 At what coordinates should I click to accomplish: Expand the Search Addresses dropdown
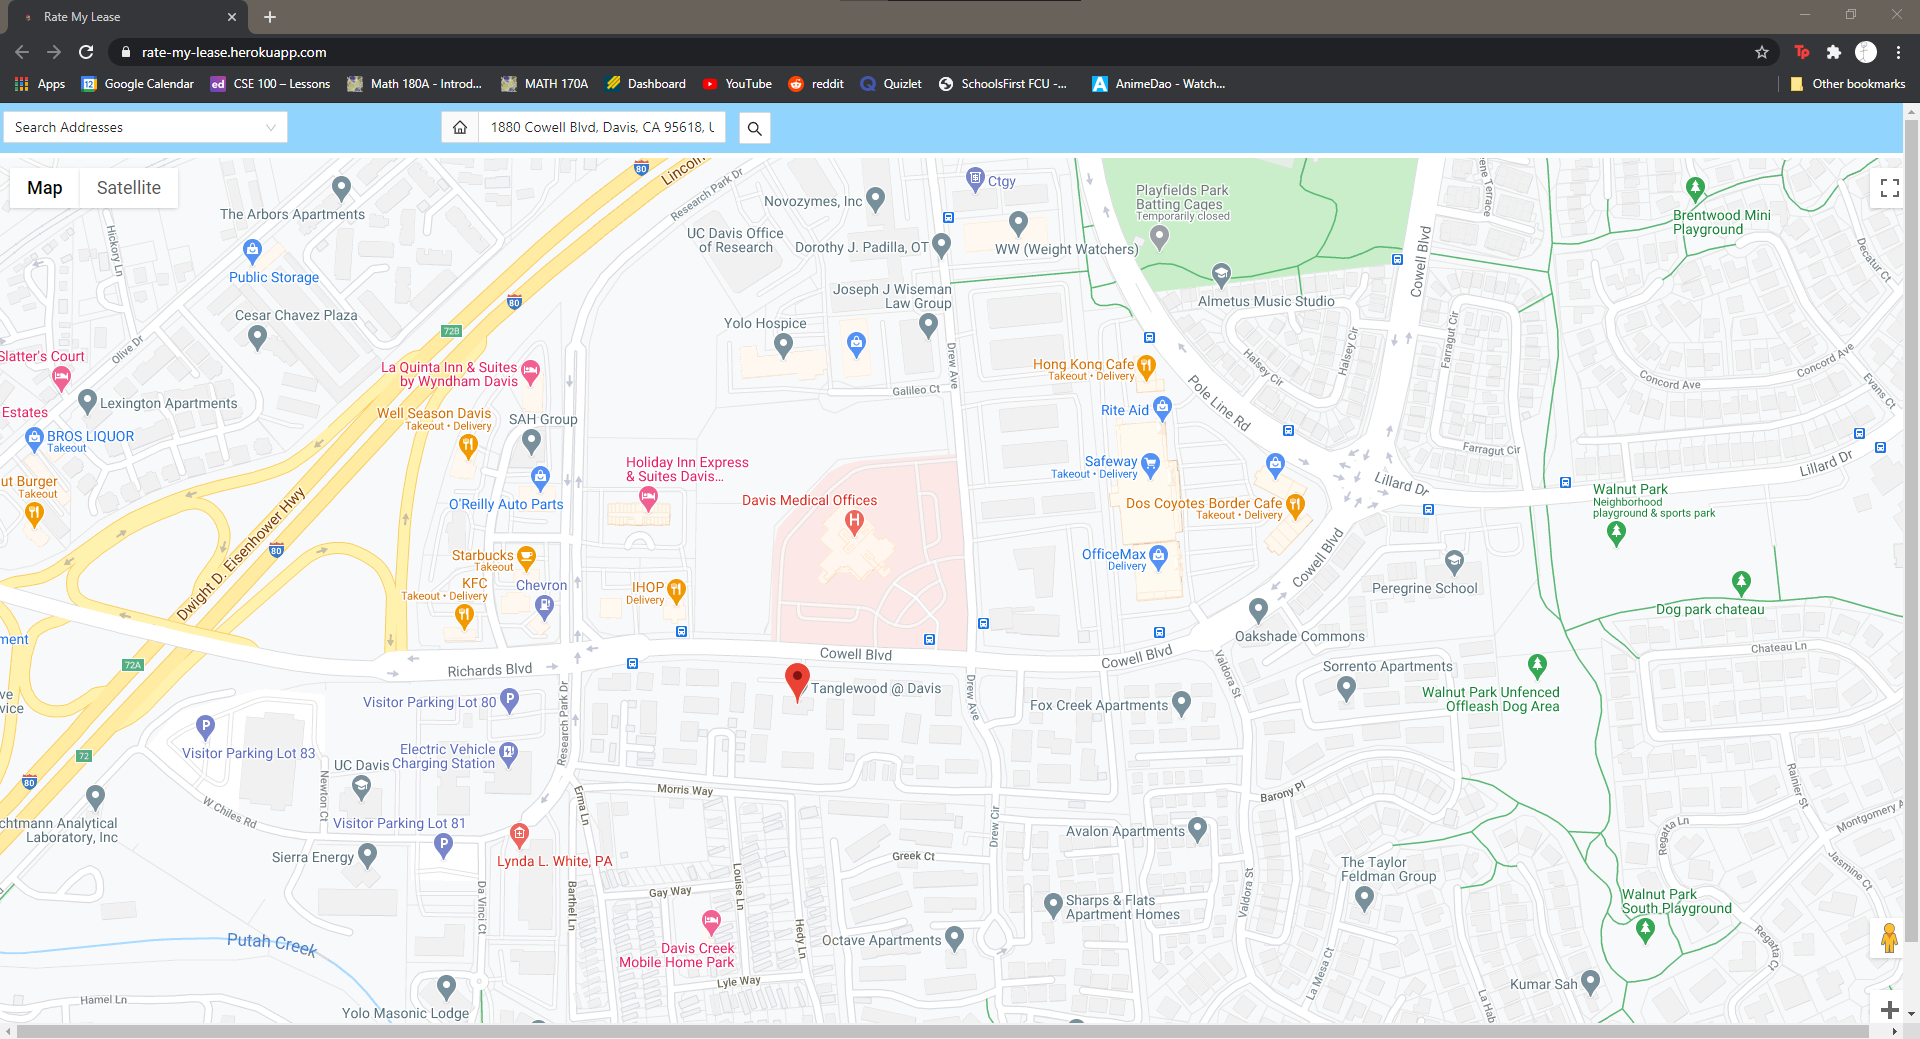145,127
